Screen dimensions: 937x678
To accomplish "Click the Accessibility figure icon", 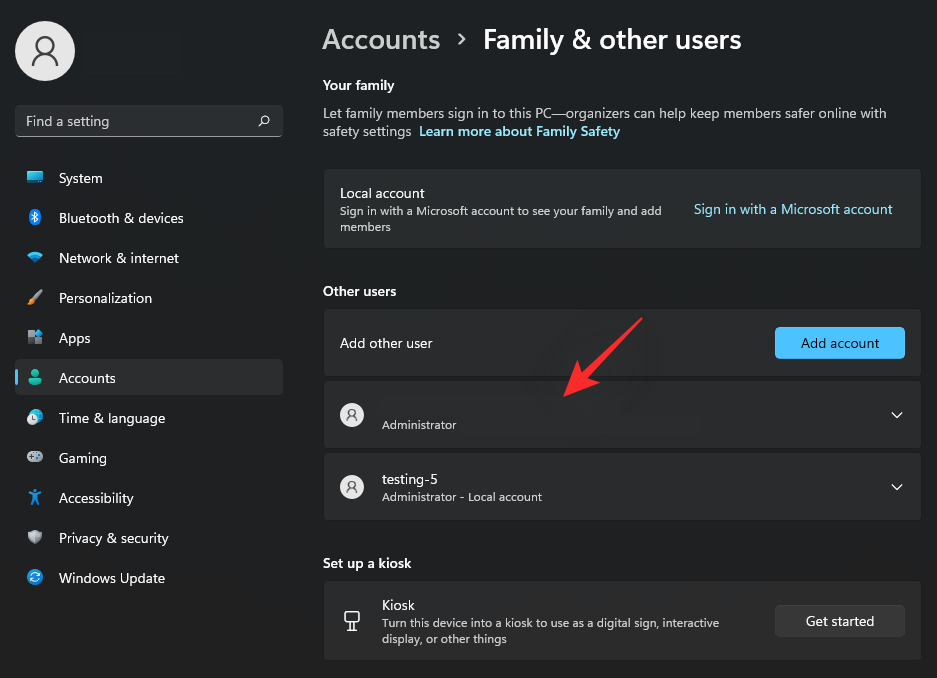I will 35,498.
